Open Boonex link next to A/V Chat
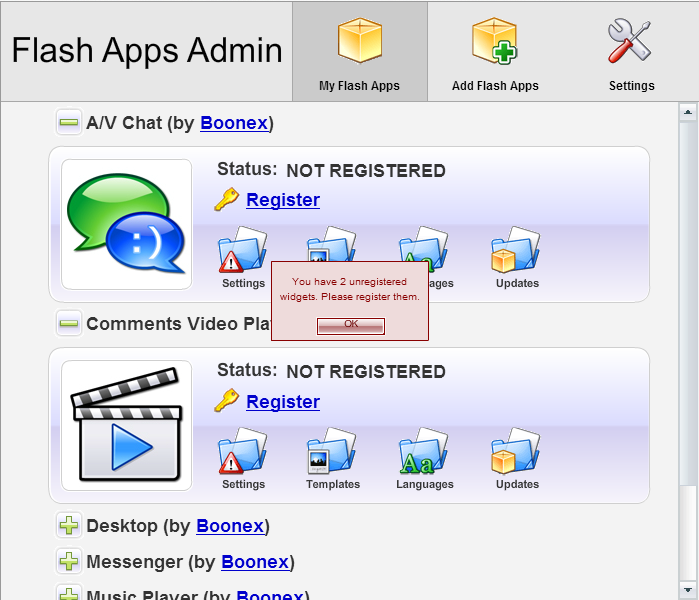This screenshot has height=600, width=699. click(x=234, y=123)
